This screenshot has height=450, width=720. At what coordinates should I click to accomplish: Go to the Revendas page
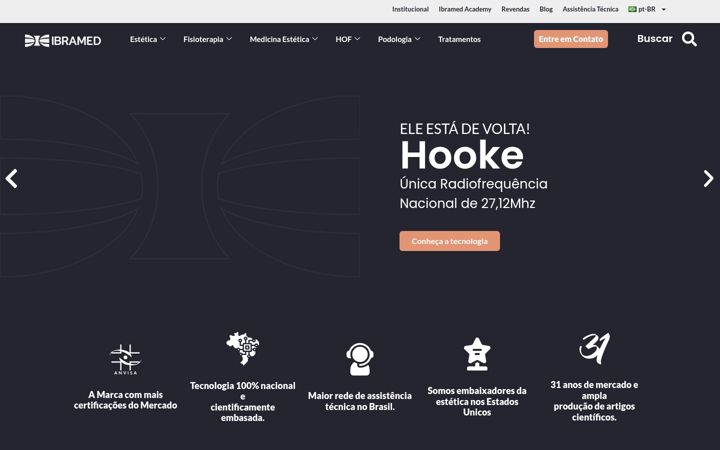[515, 9]
